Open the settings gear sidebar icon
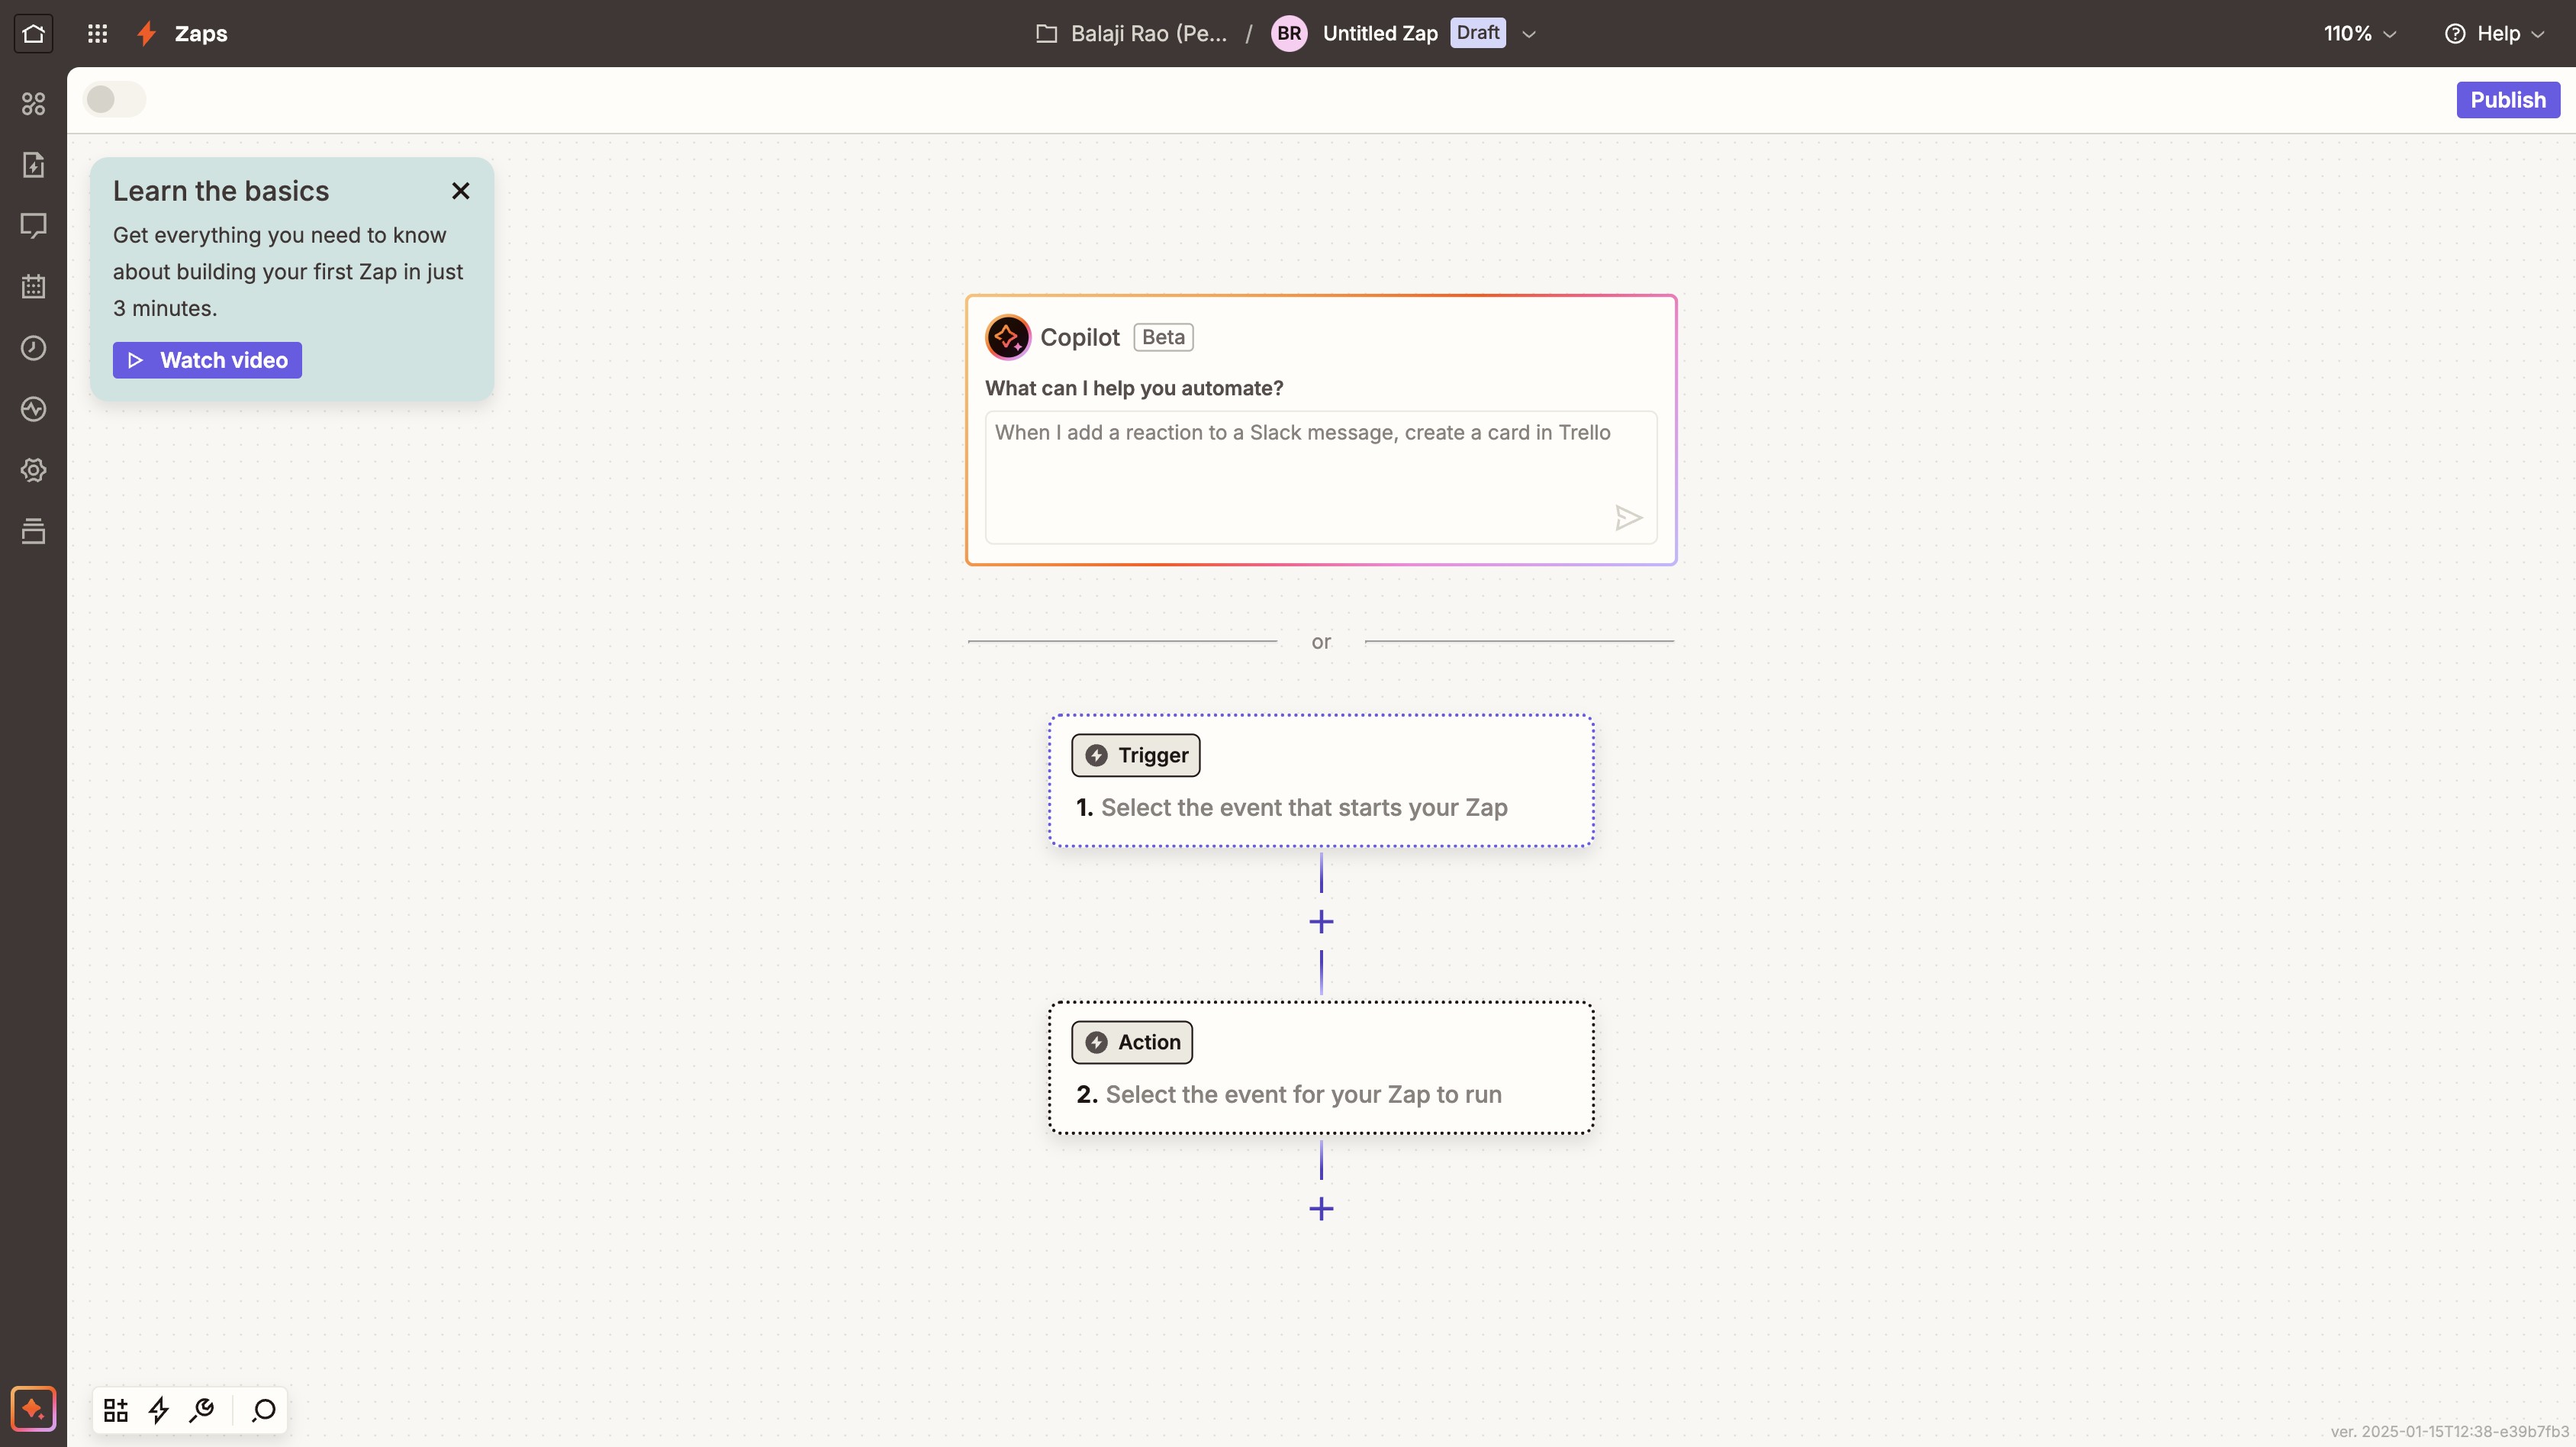The image size is (2576, 1447). point(33,470)
